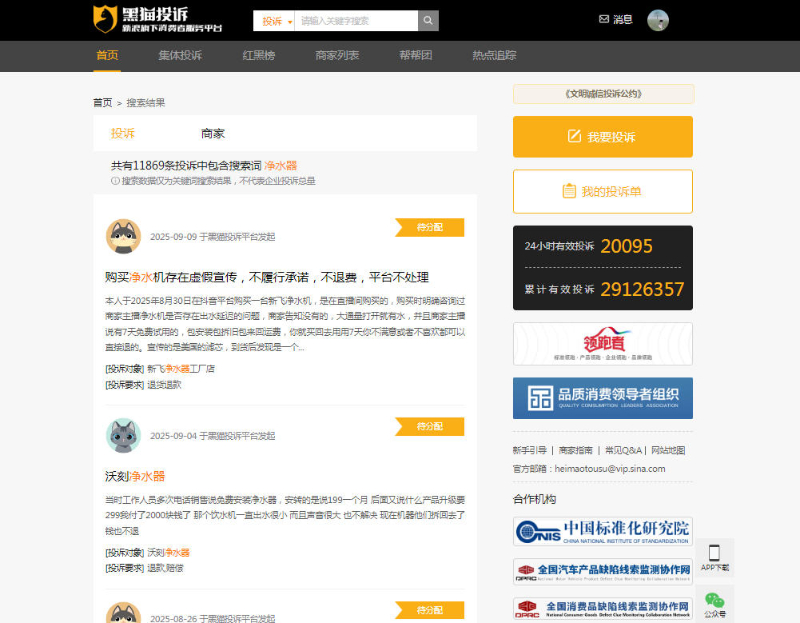The width and height of the screenshot is (800, 623).
Task: Click the 首页 breadcrumb link
Action: coord(102,102)
